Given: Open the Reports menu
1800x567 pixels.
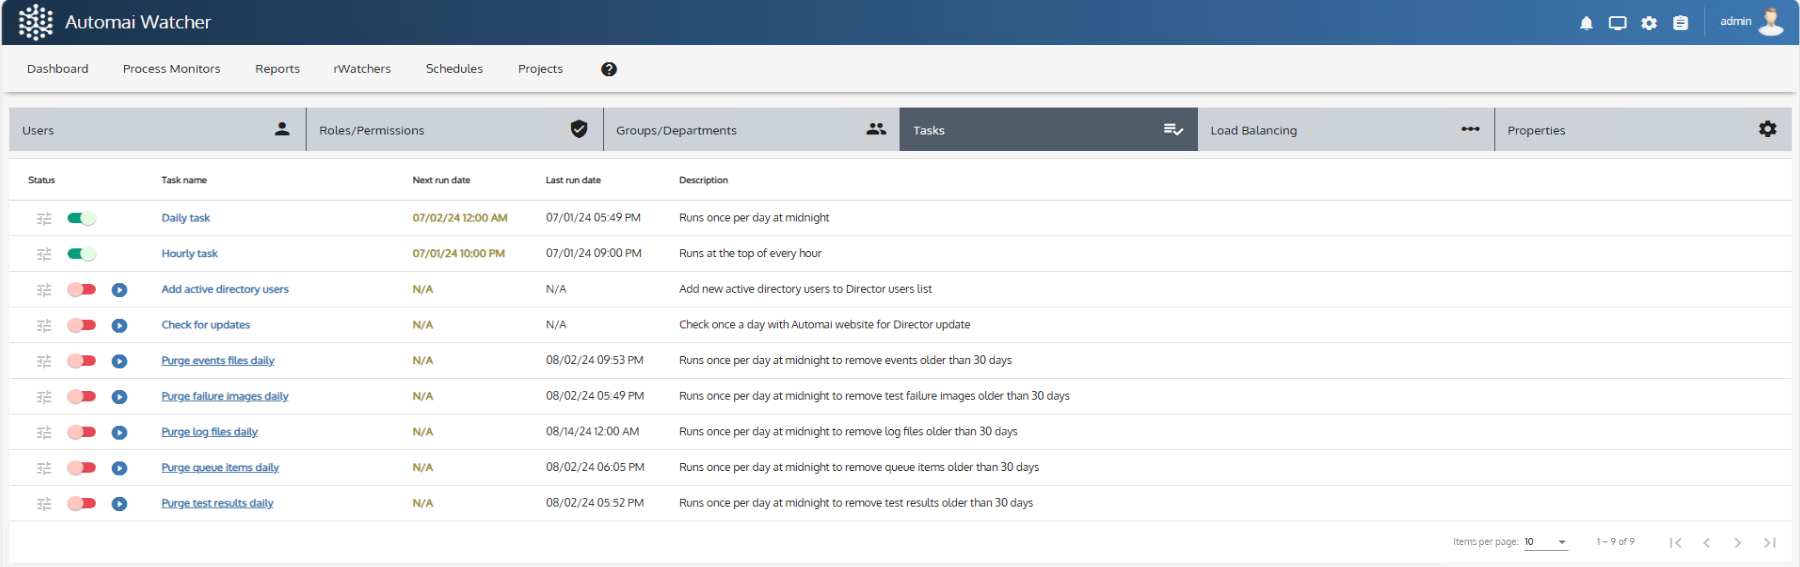Looking at the screenshot, I should tap(277, 69).
